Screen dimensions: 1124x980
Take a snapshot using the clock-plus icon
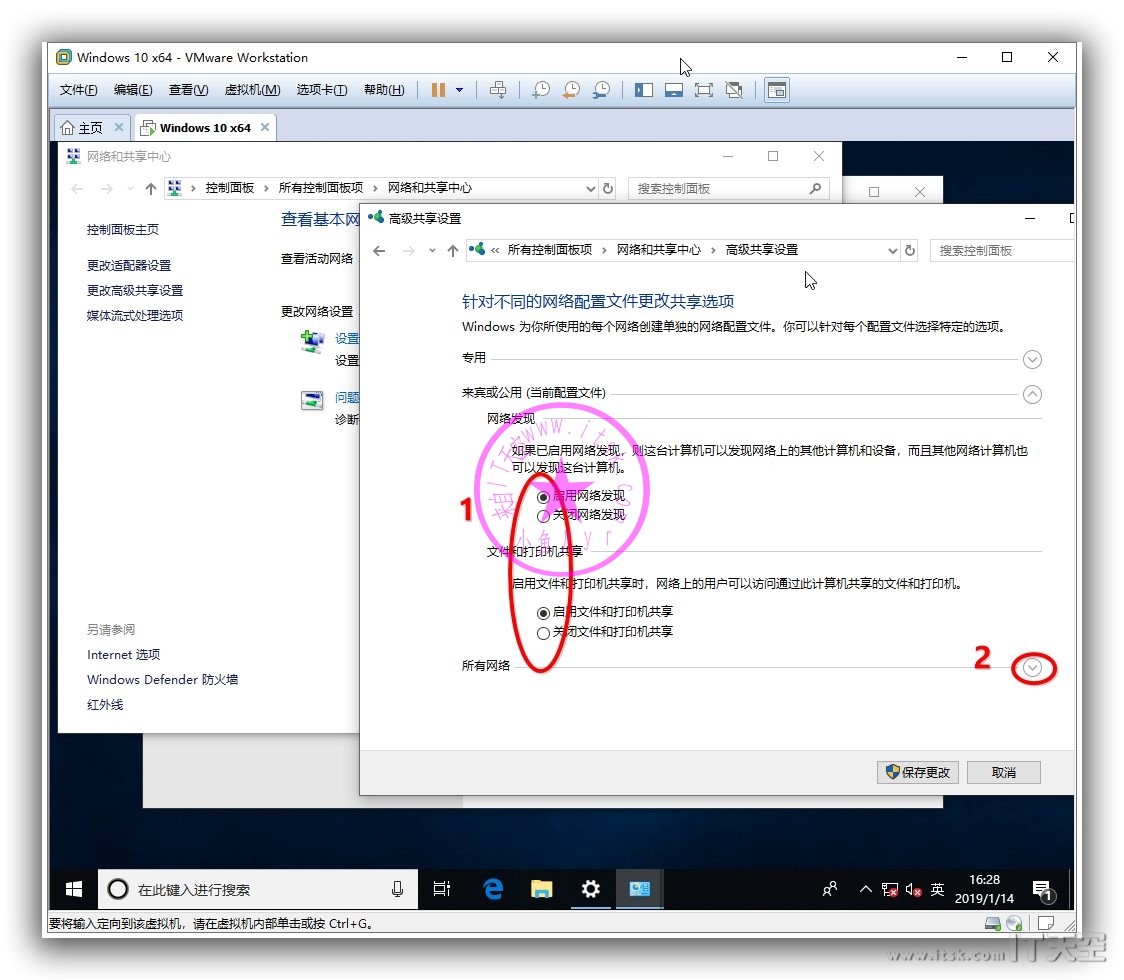541,90
